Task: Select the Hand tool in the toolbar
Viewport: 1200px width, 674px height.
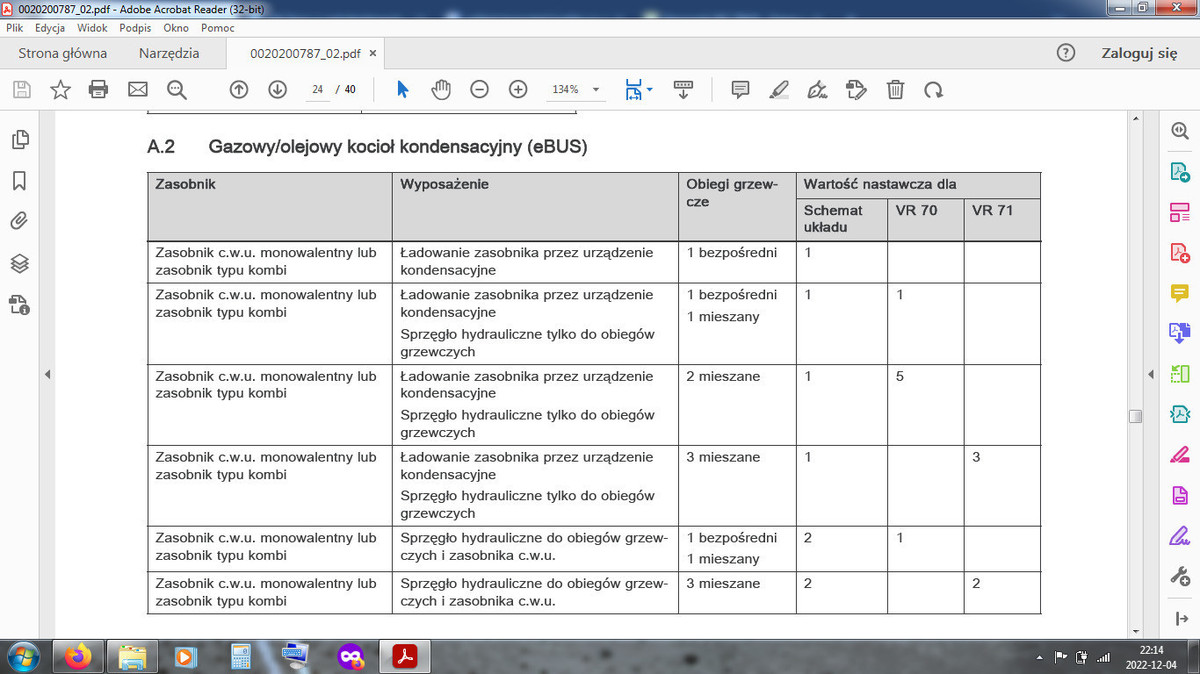Action: [441, 89]
